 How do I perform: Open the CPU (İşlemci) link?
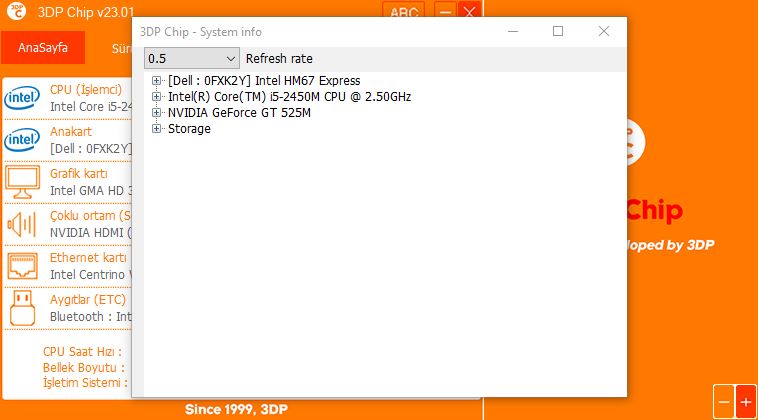coord(86,89)
